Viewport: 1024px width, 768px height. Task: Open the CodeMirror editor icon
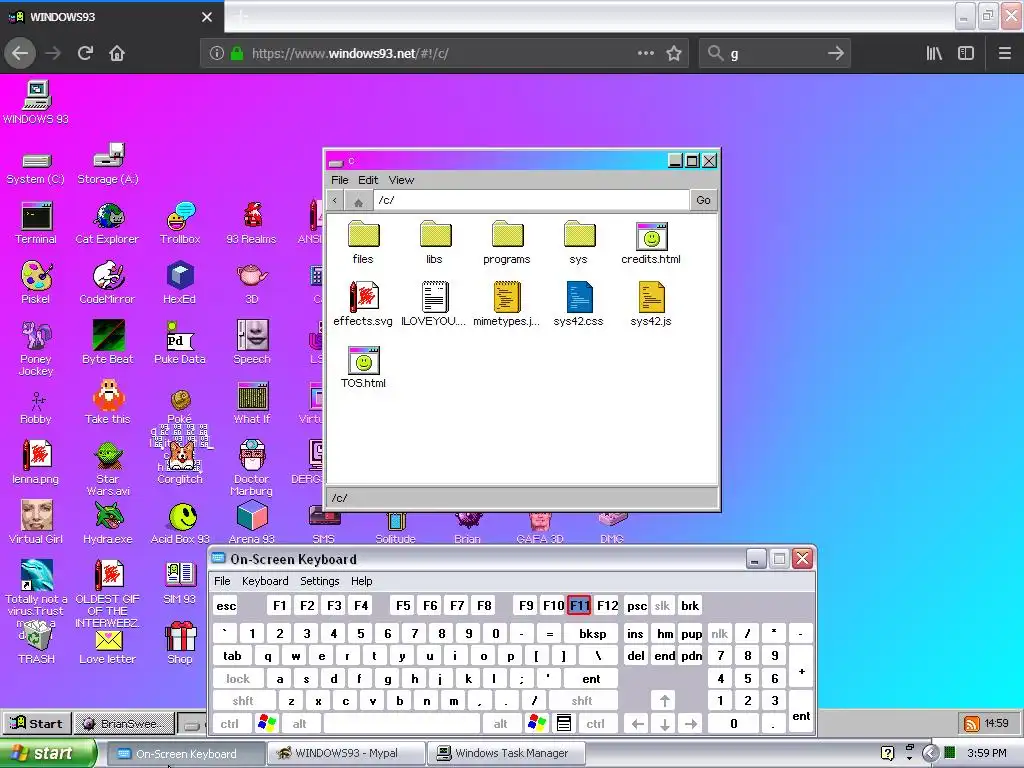pyautogui.click(x=107, y=283)
